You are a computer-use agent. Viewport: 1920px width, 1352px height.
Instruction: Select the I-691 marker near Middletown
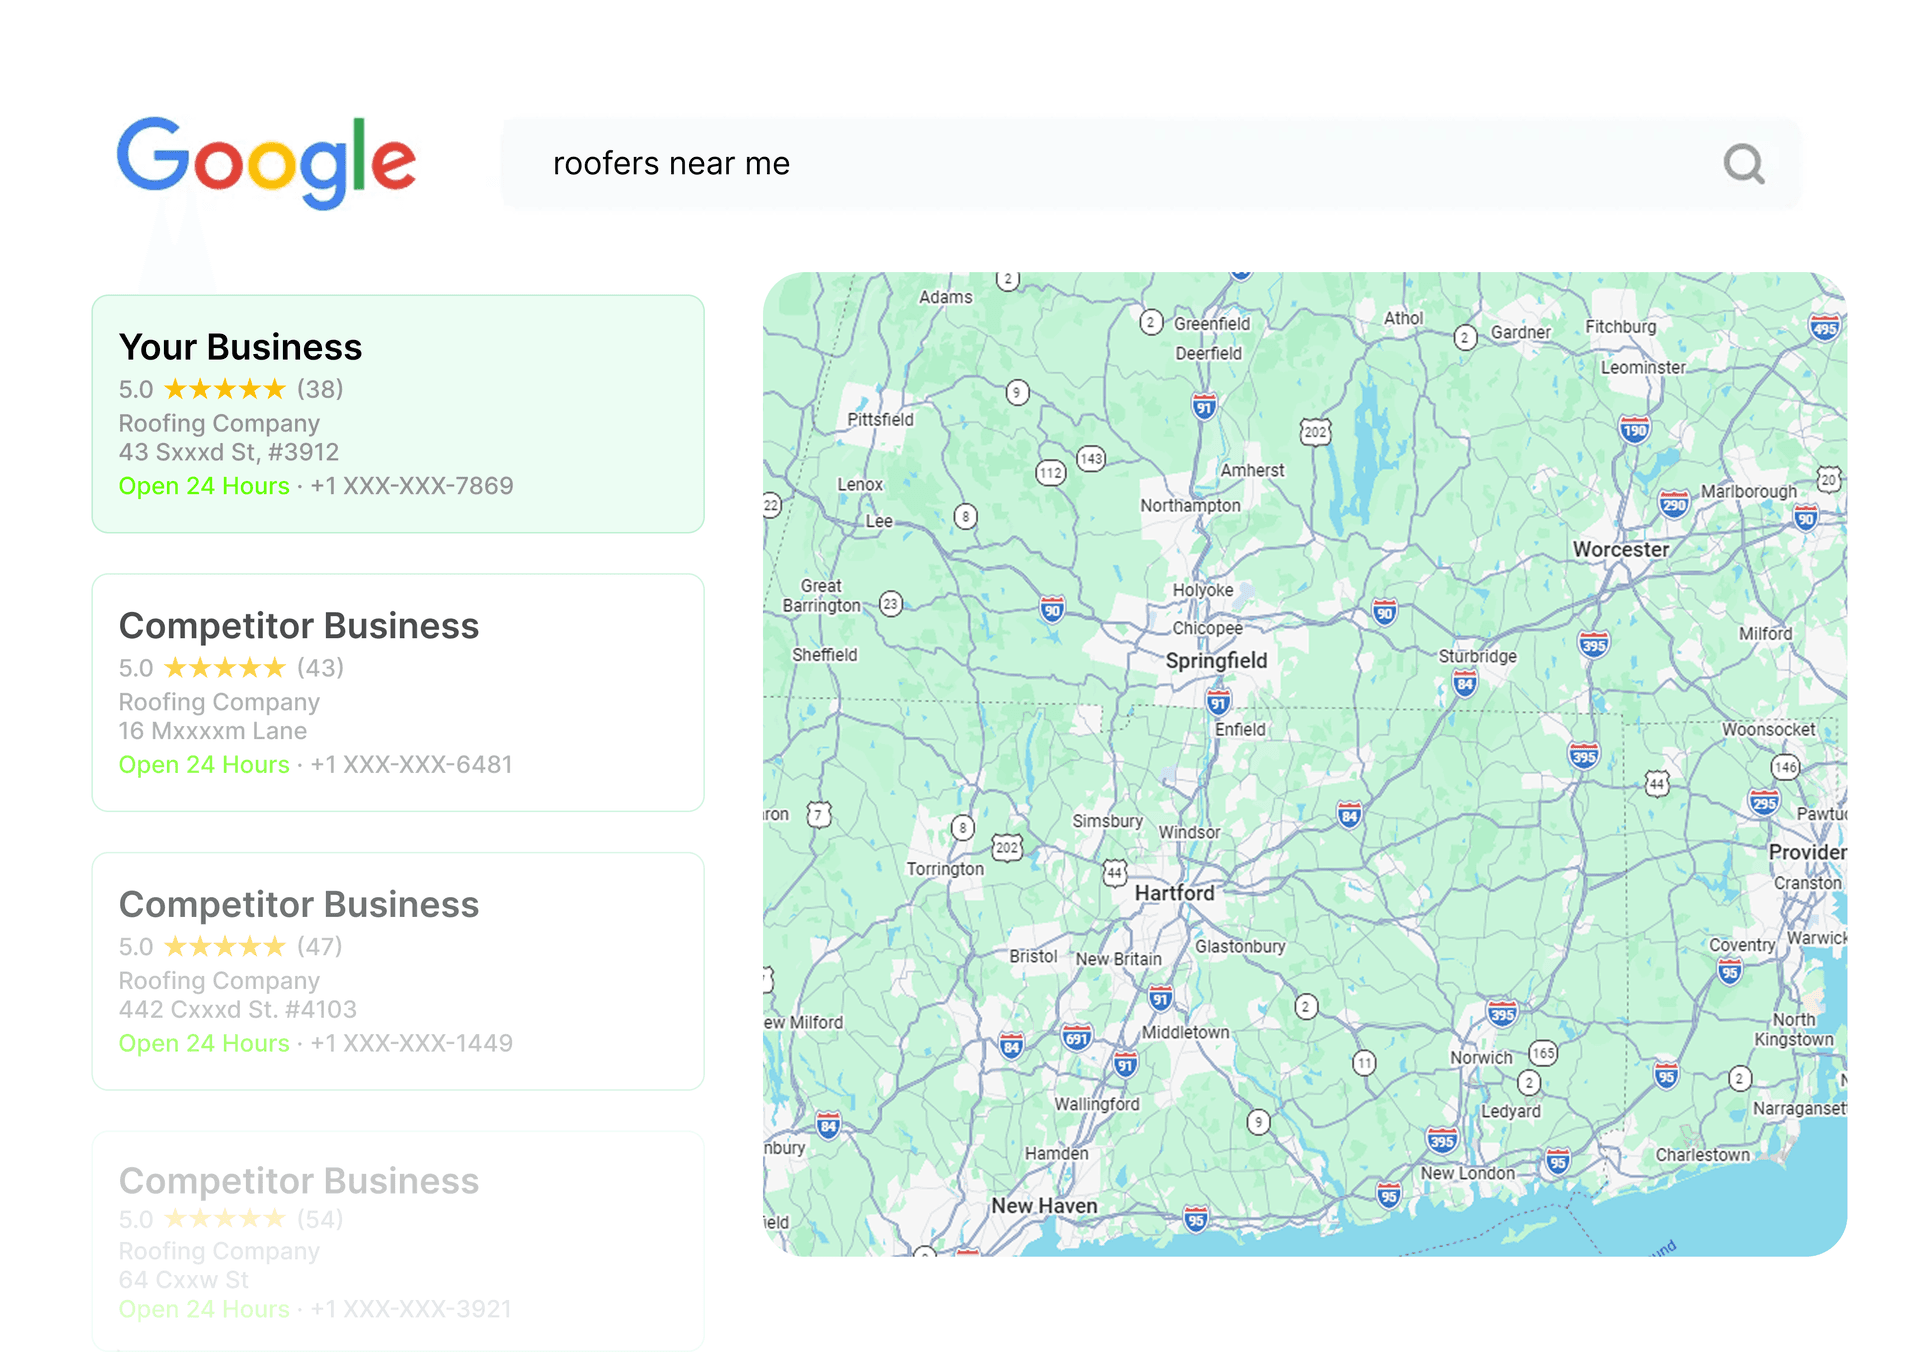tap(1077, 1038)
